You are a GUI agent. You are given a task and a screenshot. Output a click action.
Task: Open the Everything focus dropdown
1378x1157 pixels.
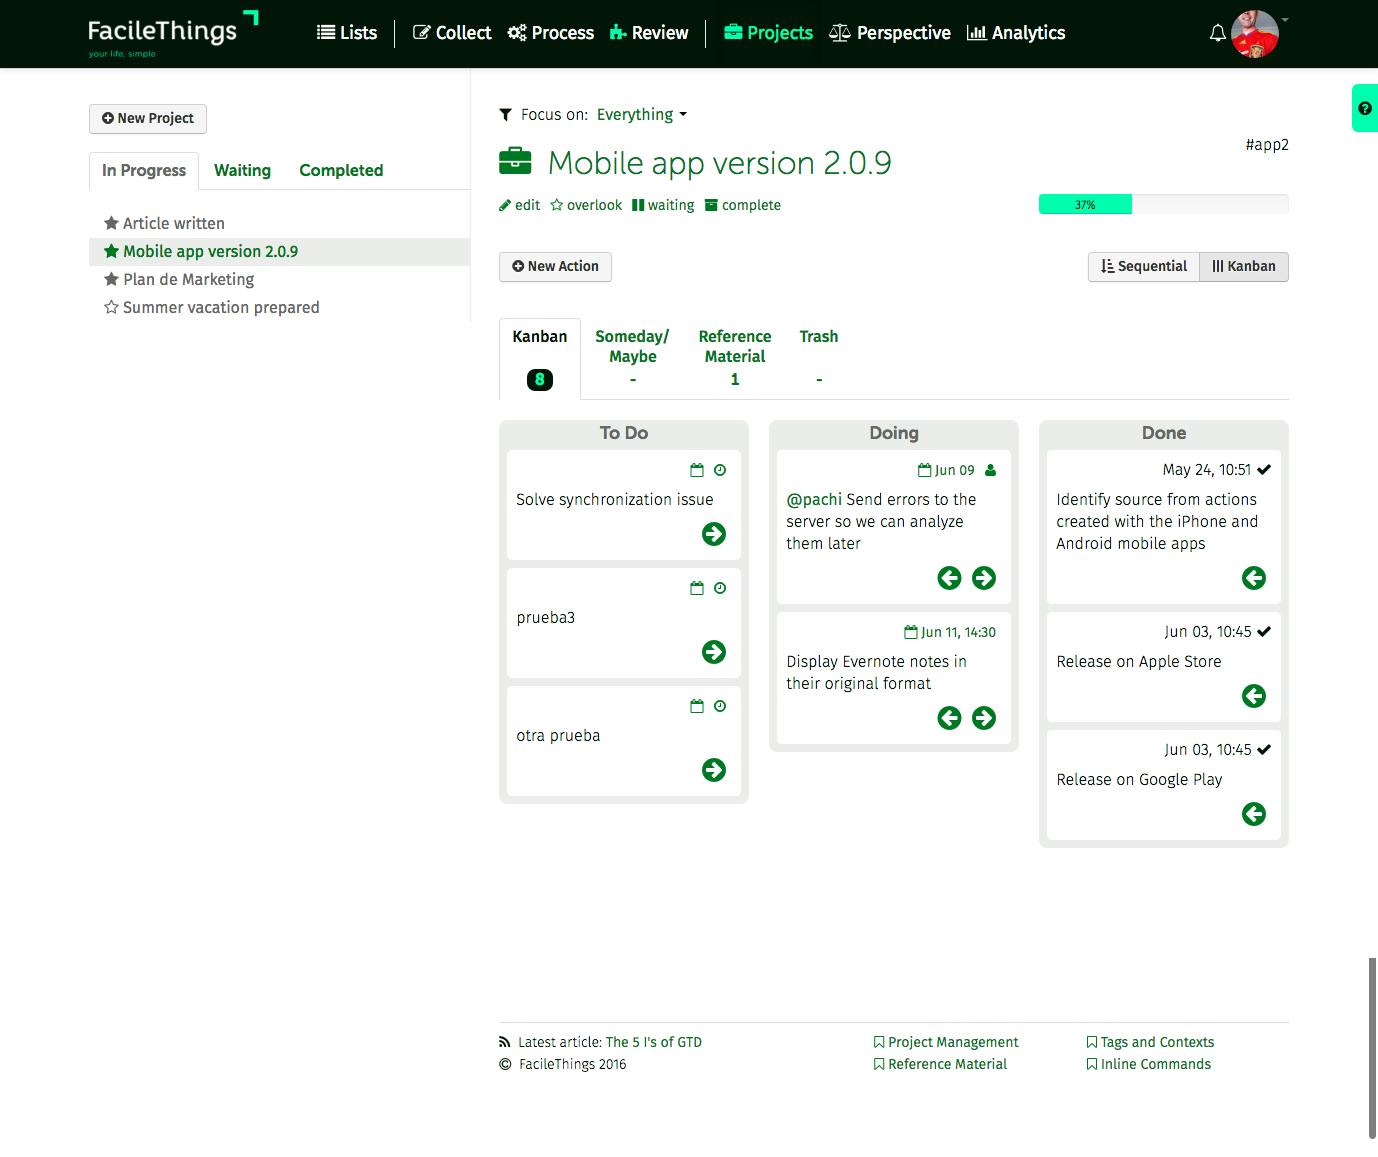tap(640, 114)
